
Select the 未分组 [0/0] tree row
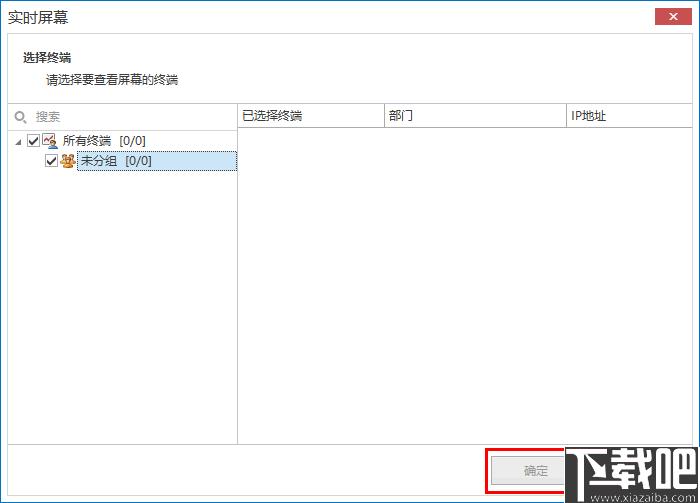point(157,161)
